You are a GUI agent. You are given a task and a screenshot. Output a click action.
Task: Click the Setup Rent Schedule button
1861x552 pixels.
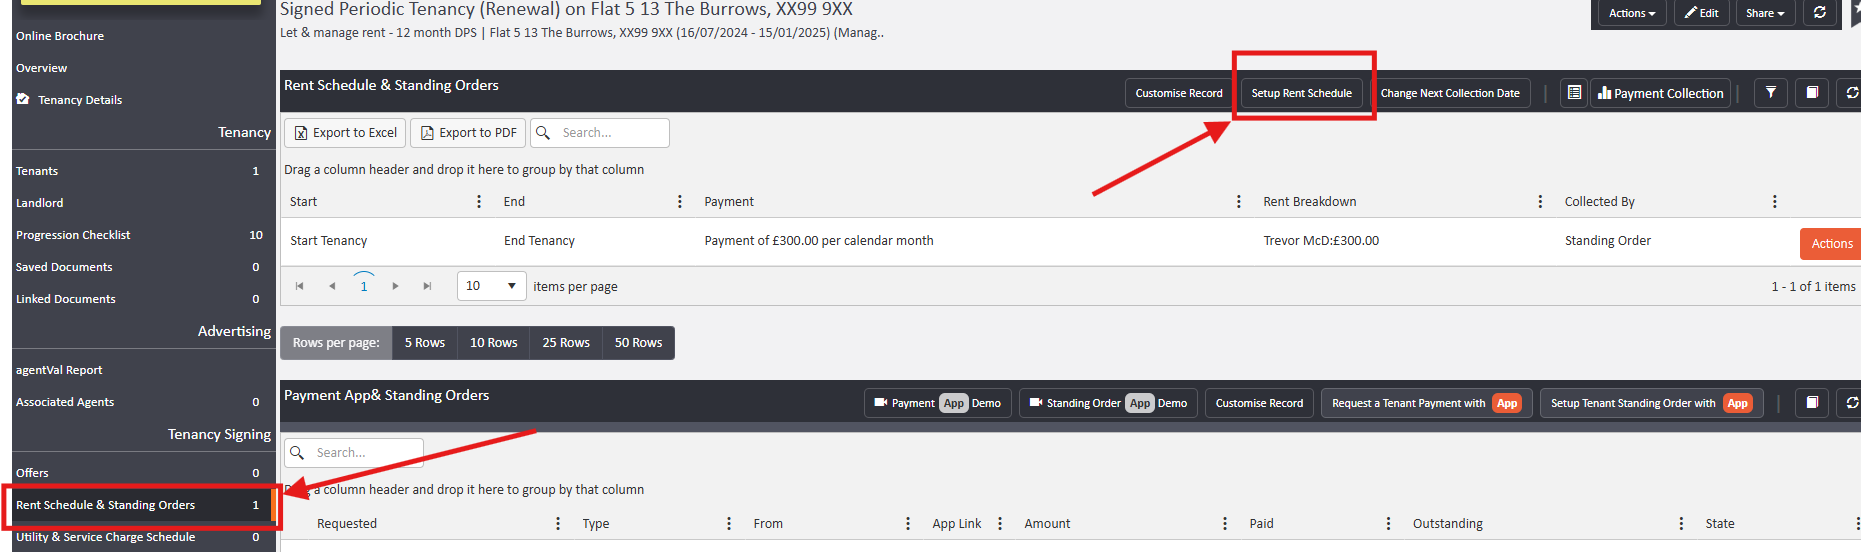point(1301,93)
